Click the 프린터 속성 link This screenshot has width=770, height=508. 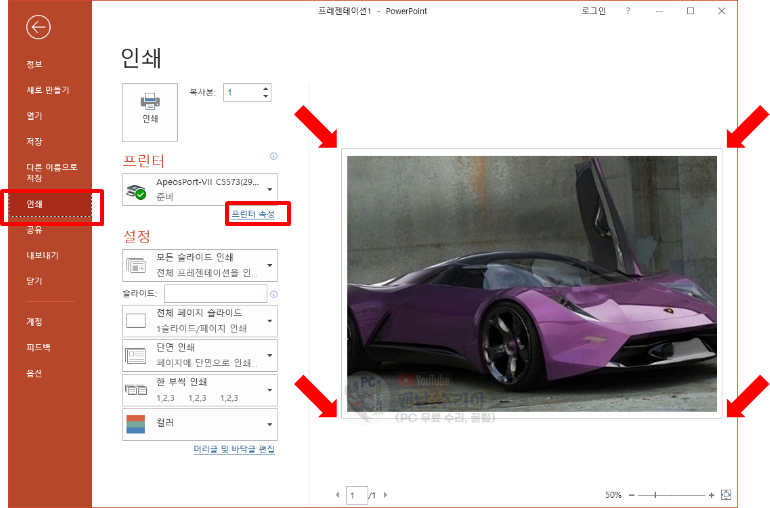coord(253,214)
